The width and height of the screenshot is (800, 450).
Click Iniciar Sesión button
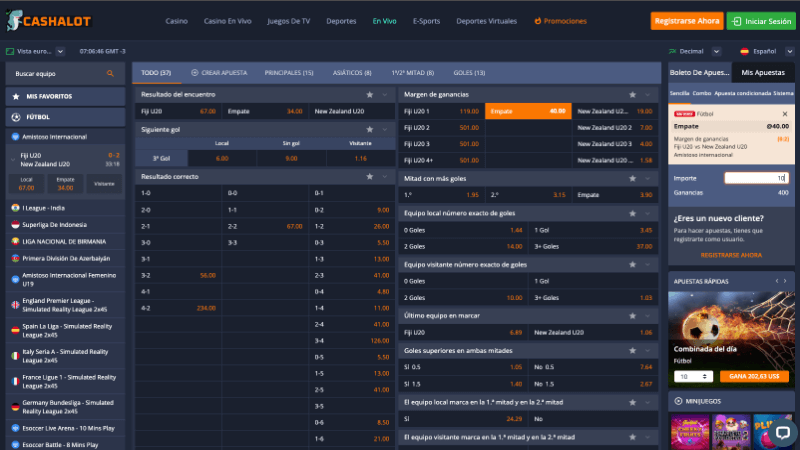[x=761, y=21]
